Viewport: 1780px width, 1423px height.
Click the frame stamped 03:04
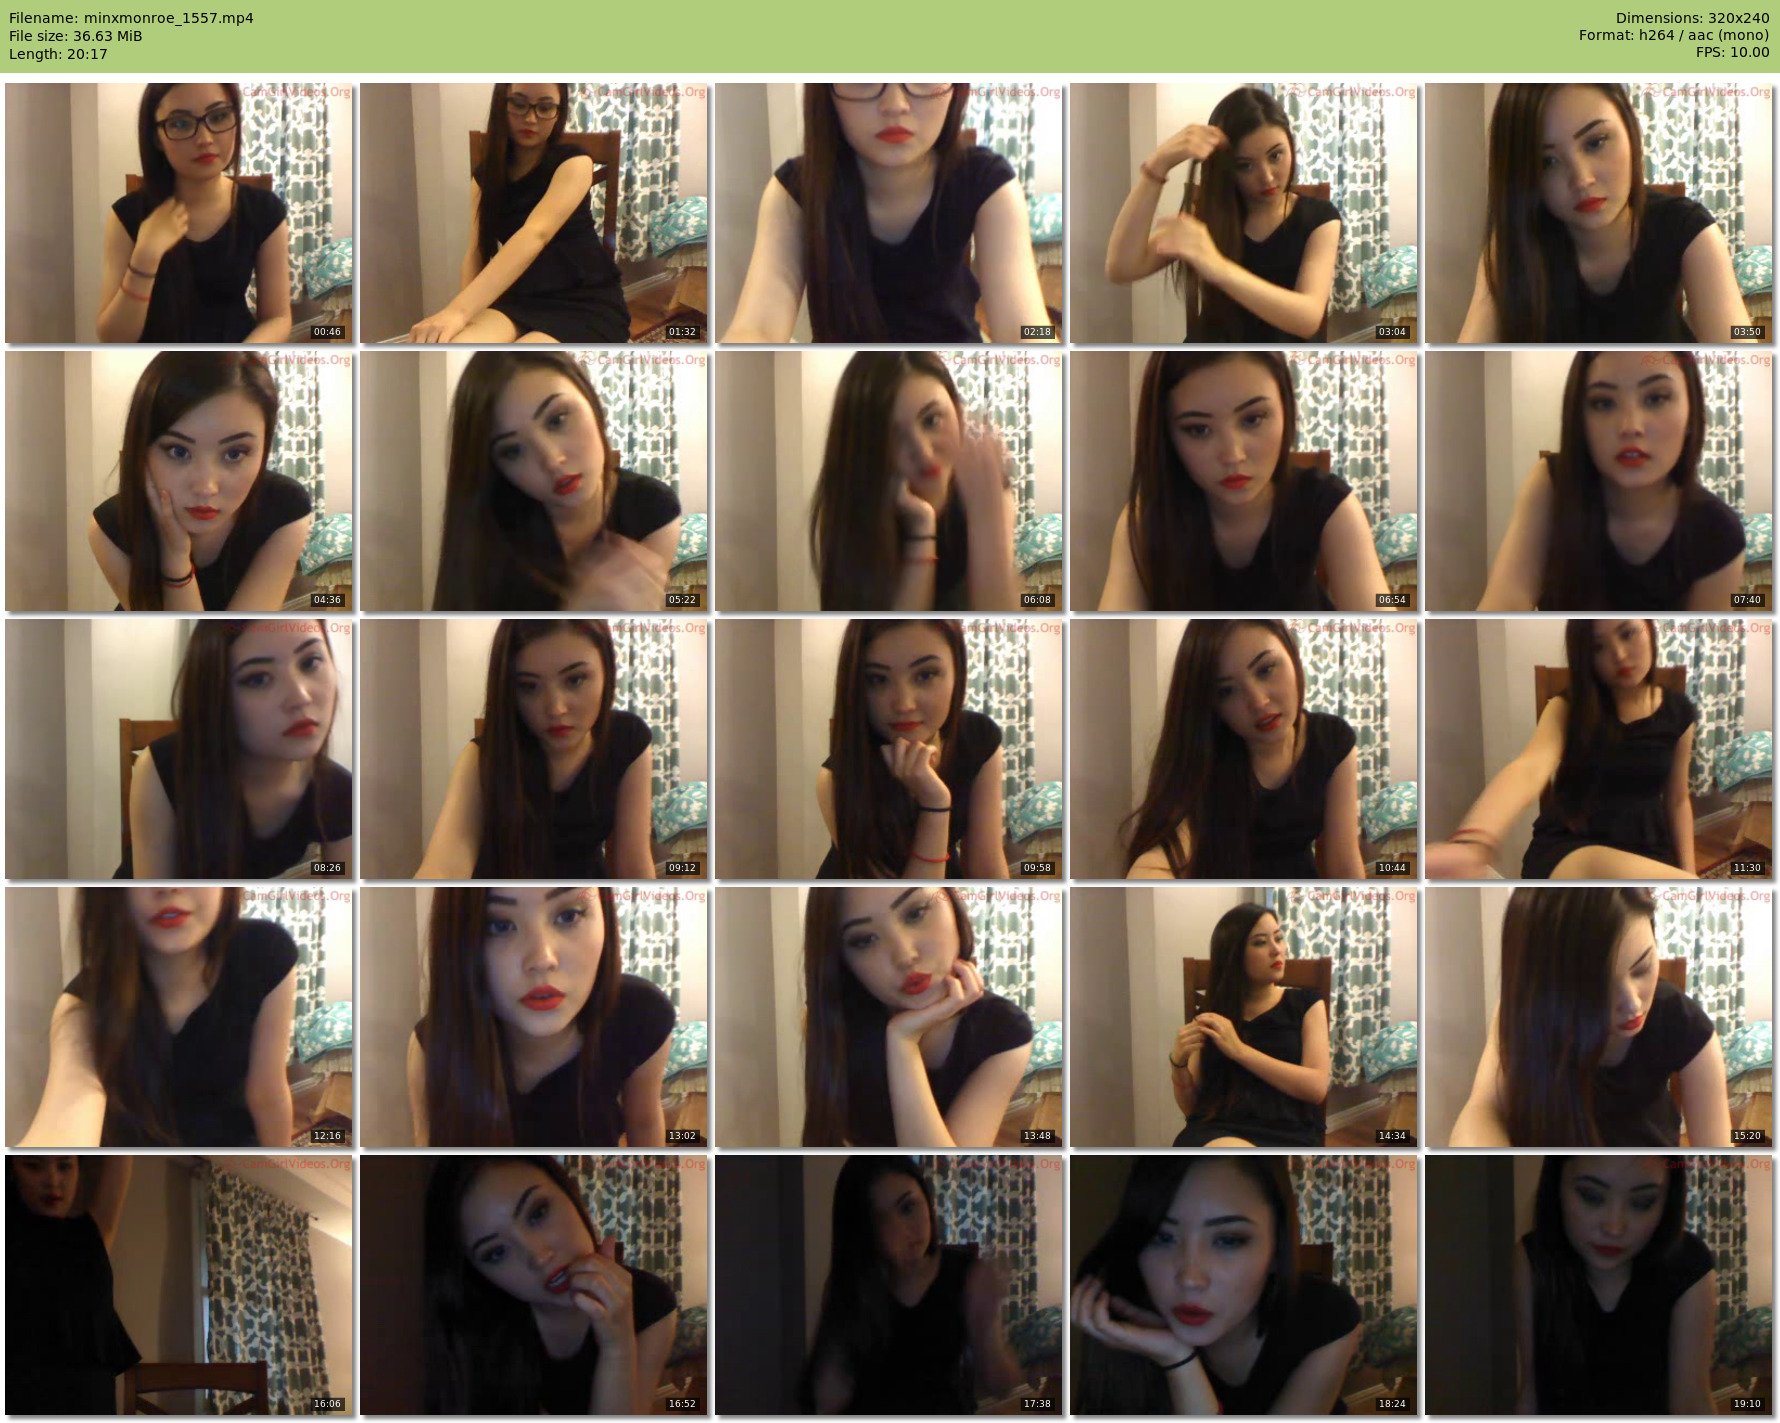(x=1244, y=213)
